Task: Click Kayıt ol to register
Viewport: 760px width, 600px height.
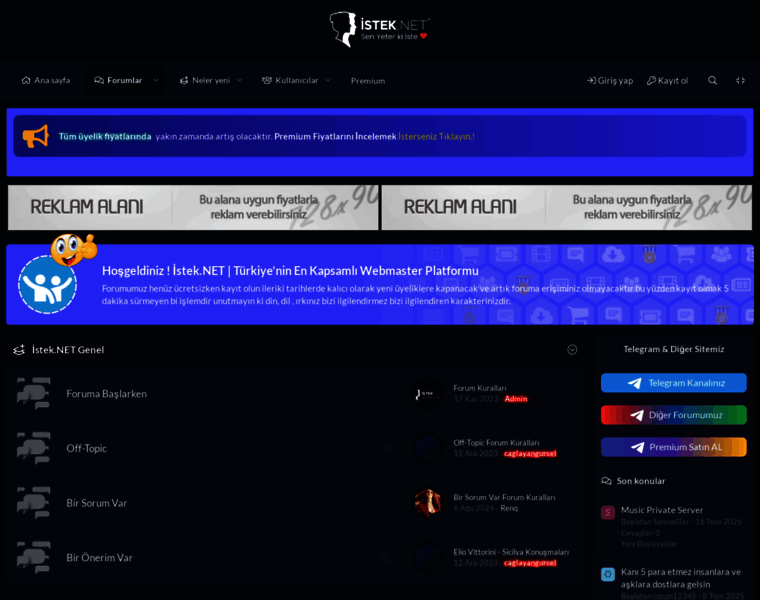Action: 667,80
